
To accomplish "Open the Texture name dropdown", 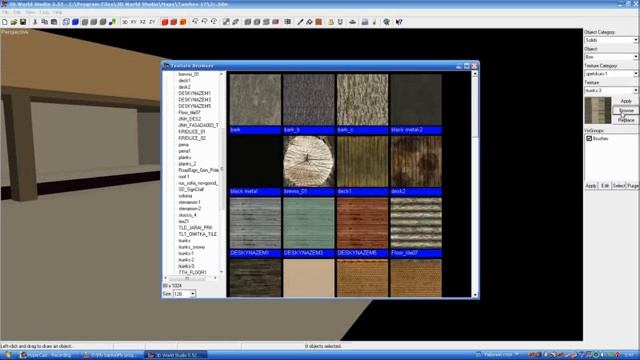I will (611, 90).
